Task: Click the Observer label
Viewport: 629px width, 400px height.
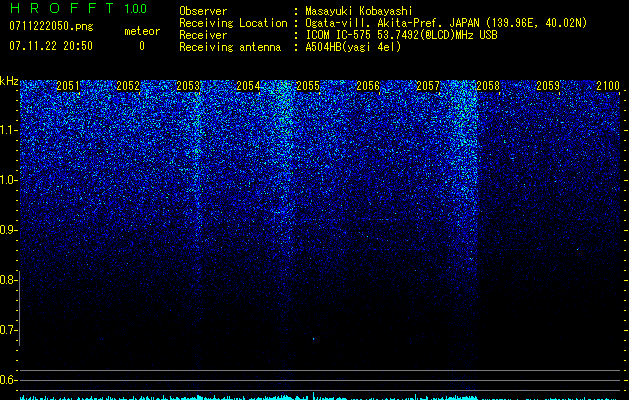Action: click(x=203, y=11)
